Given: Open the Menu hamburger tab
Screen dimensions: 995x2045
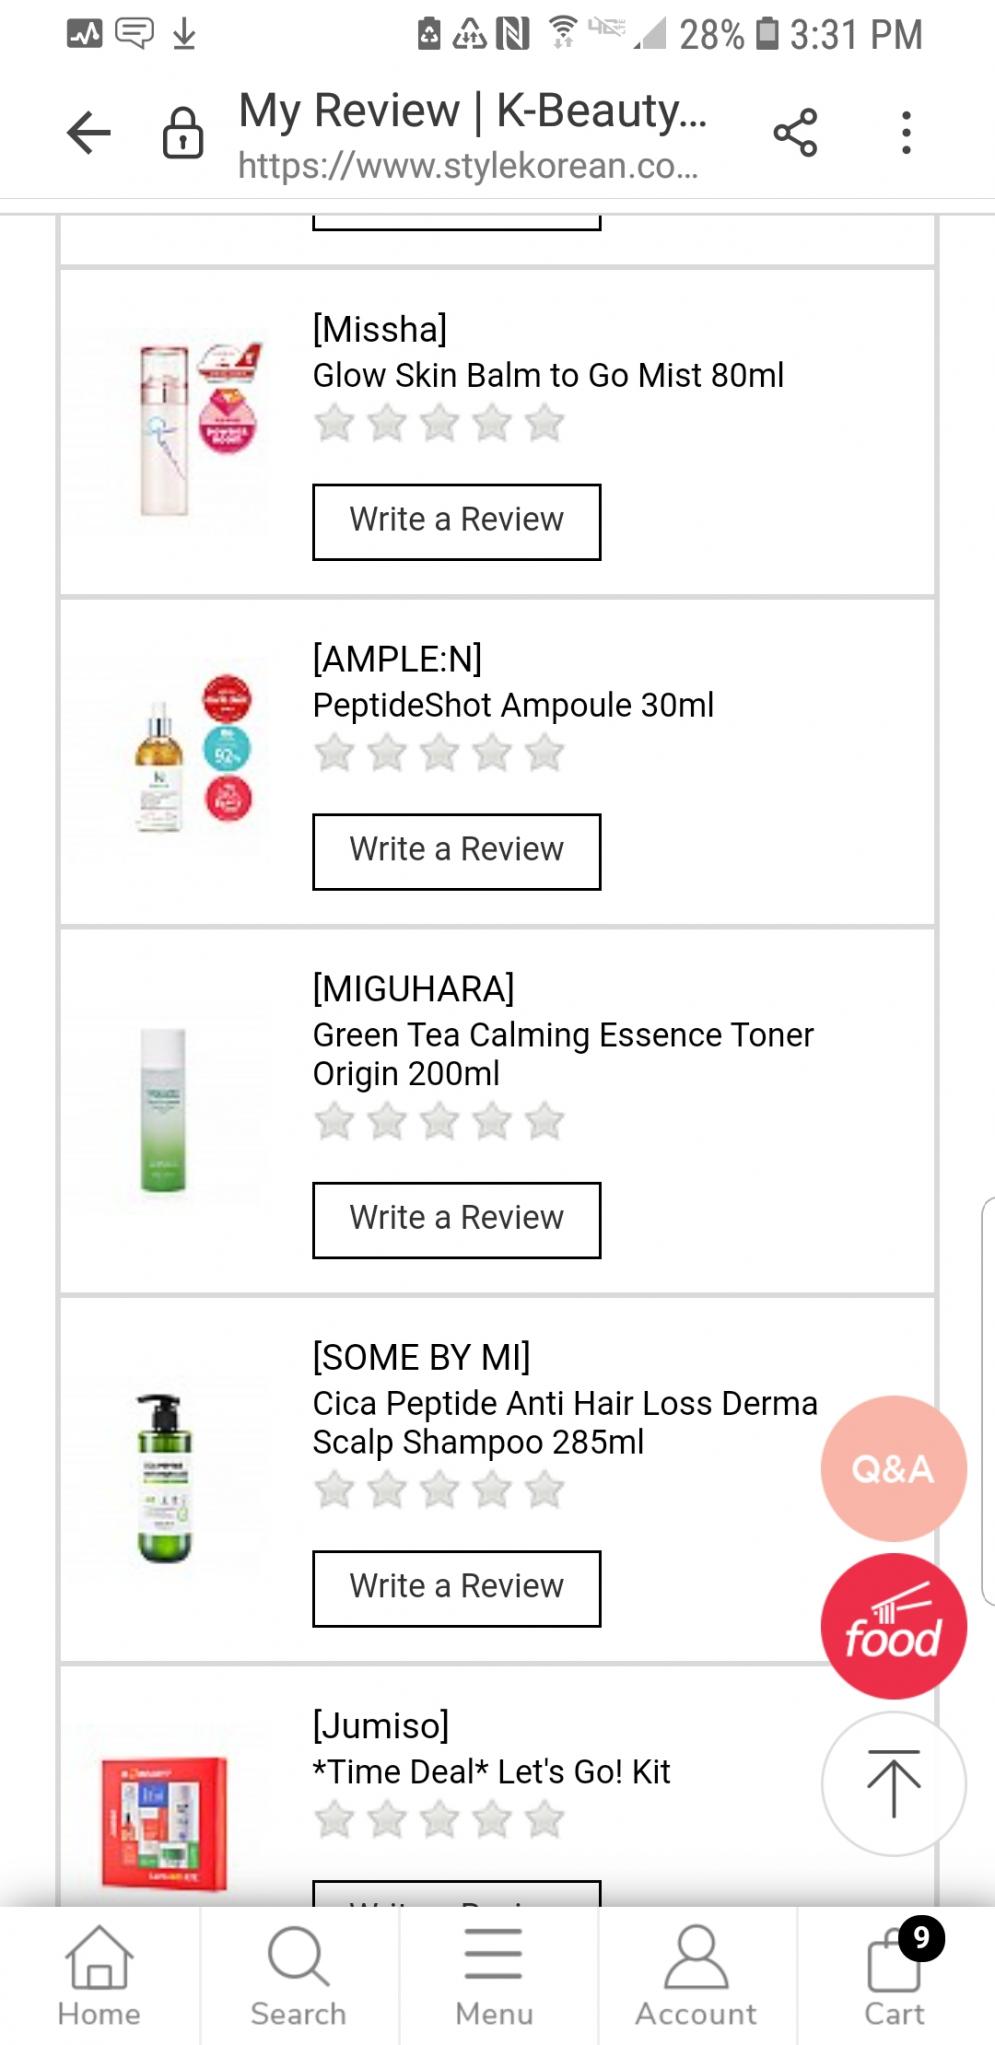Looking at the screenshot, I should pyautogui.click(x=494, y=1976).
